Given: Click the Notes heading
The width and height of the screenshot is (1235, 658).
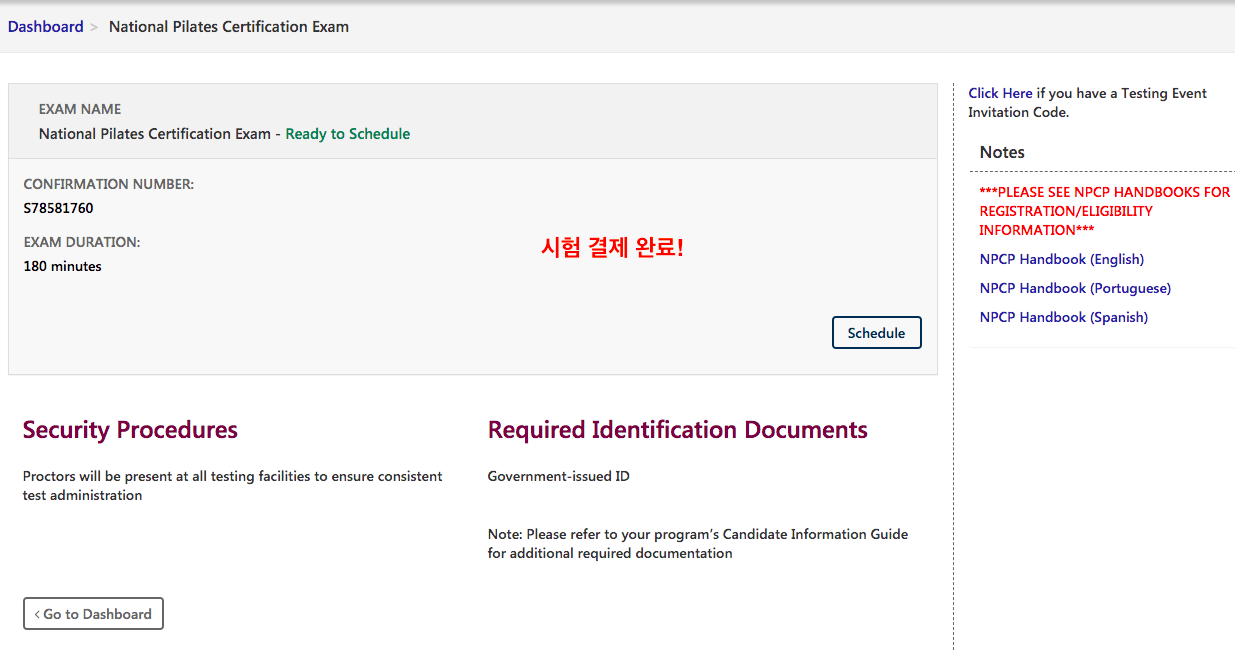Looking at the screenshot, I should tap(1002, 152).
